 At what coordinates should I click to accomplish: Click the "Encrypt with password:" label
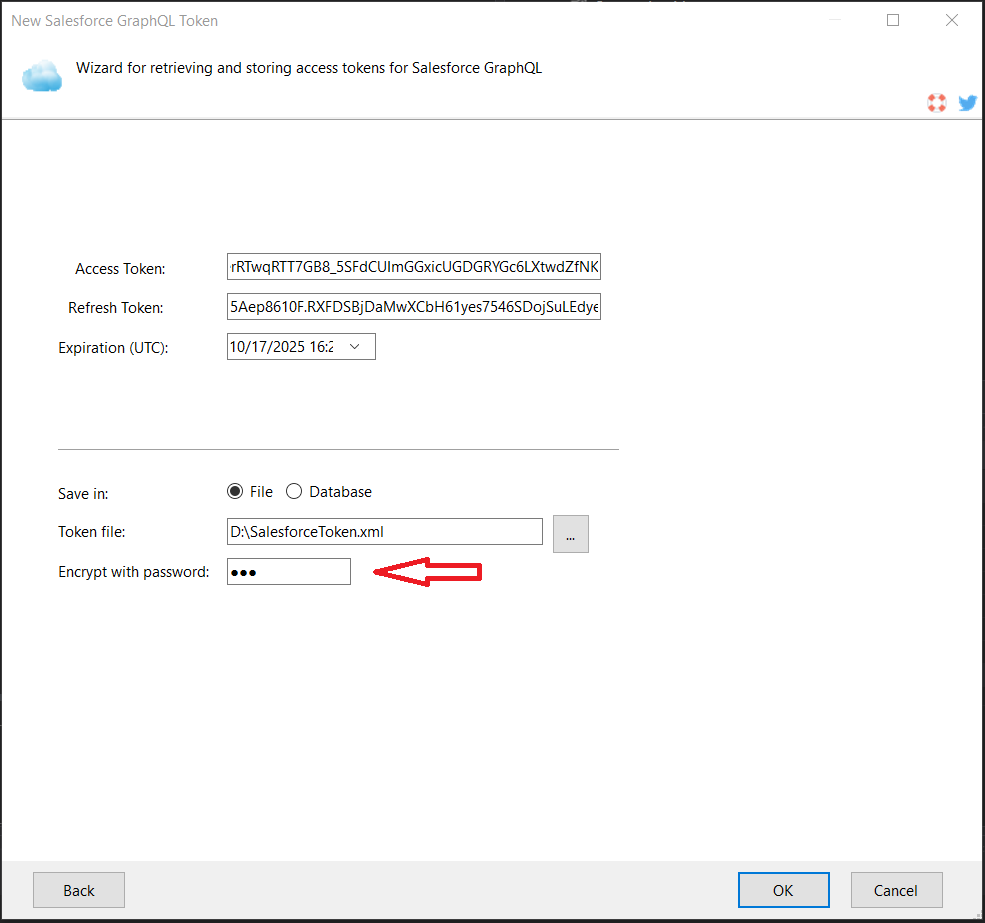pos(134,572)
